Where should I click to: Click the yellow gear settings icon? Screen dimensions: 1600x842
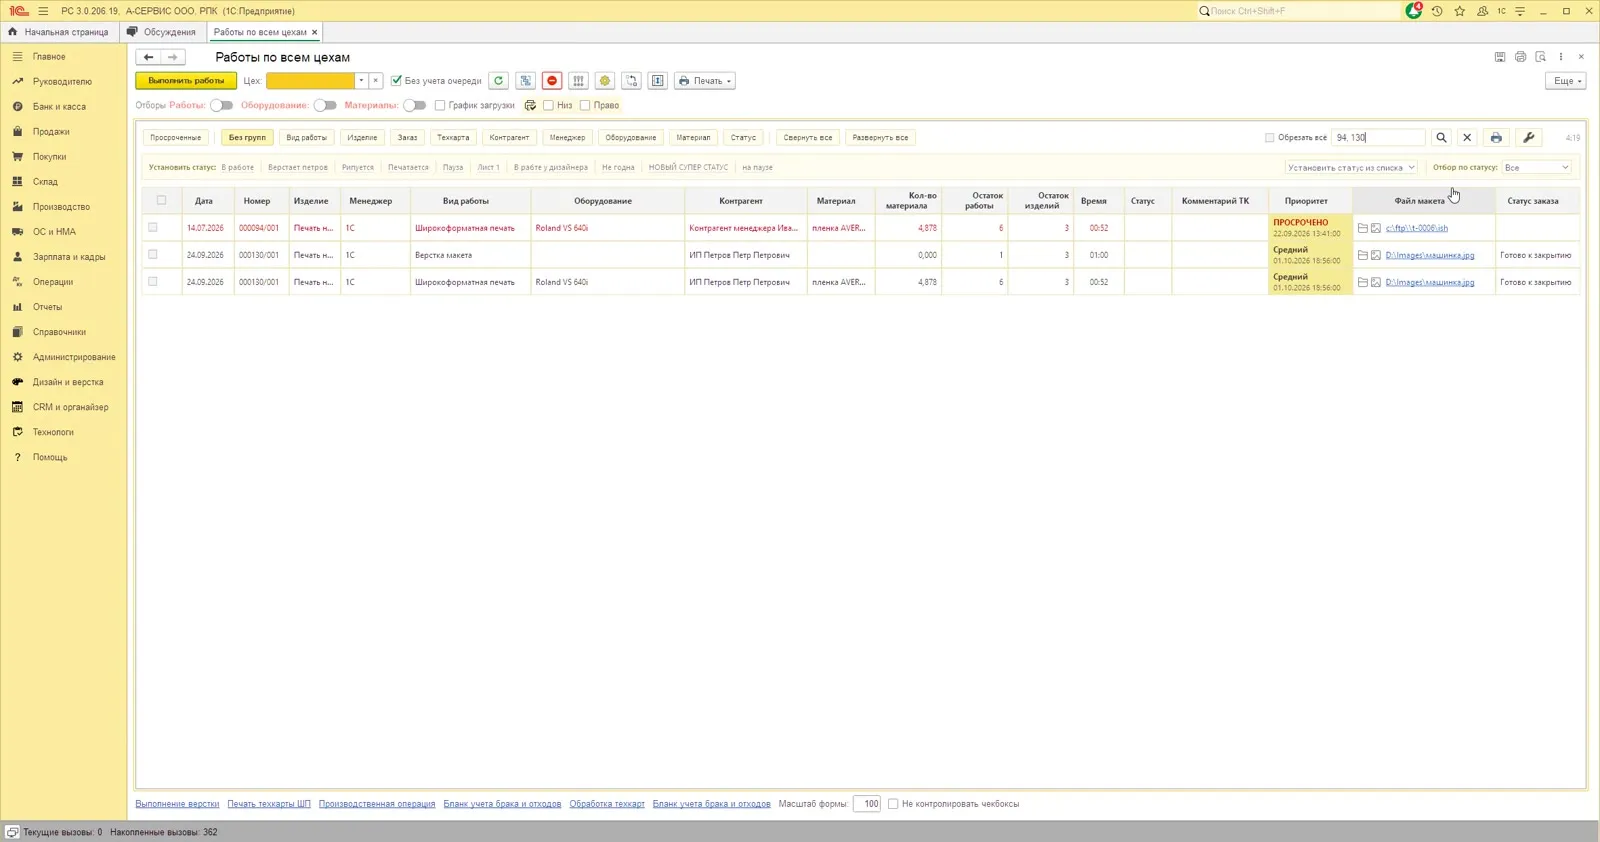605,81
